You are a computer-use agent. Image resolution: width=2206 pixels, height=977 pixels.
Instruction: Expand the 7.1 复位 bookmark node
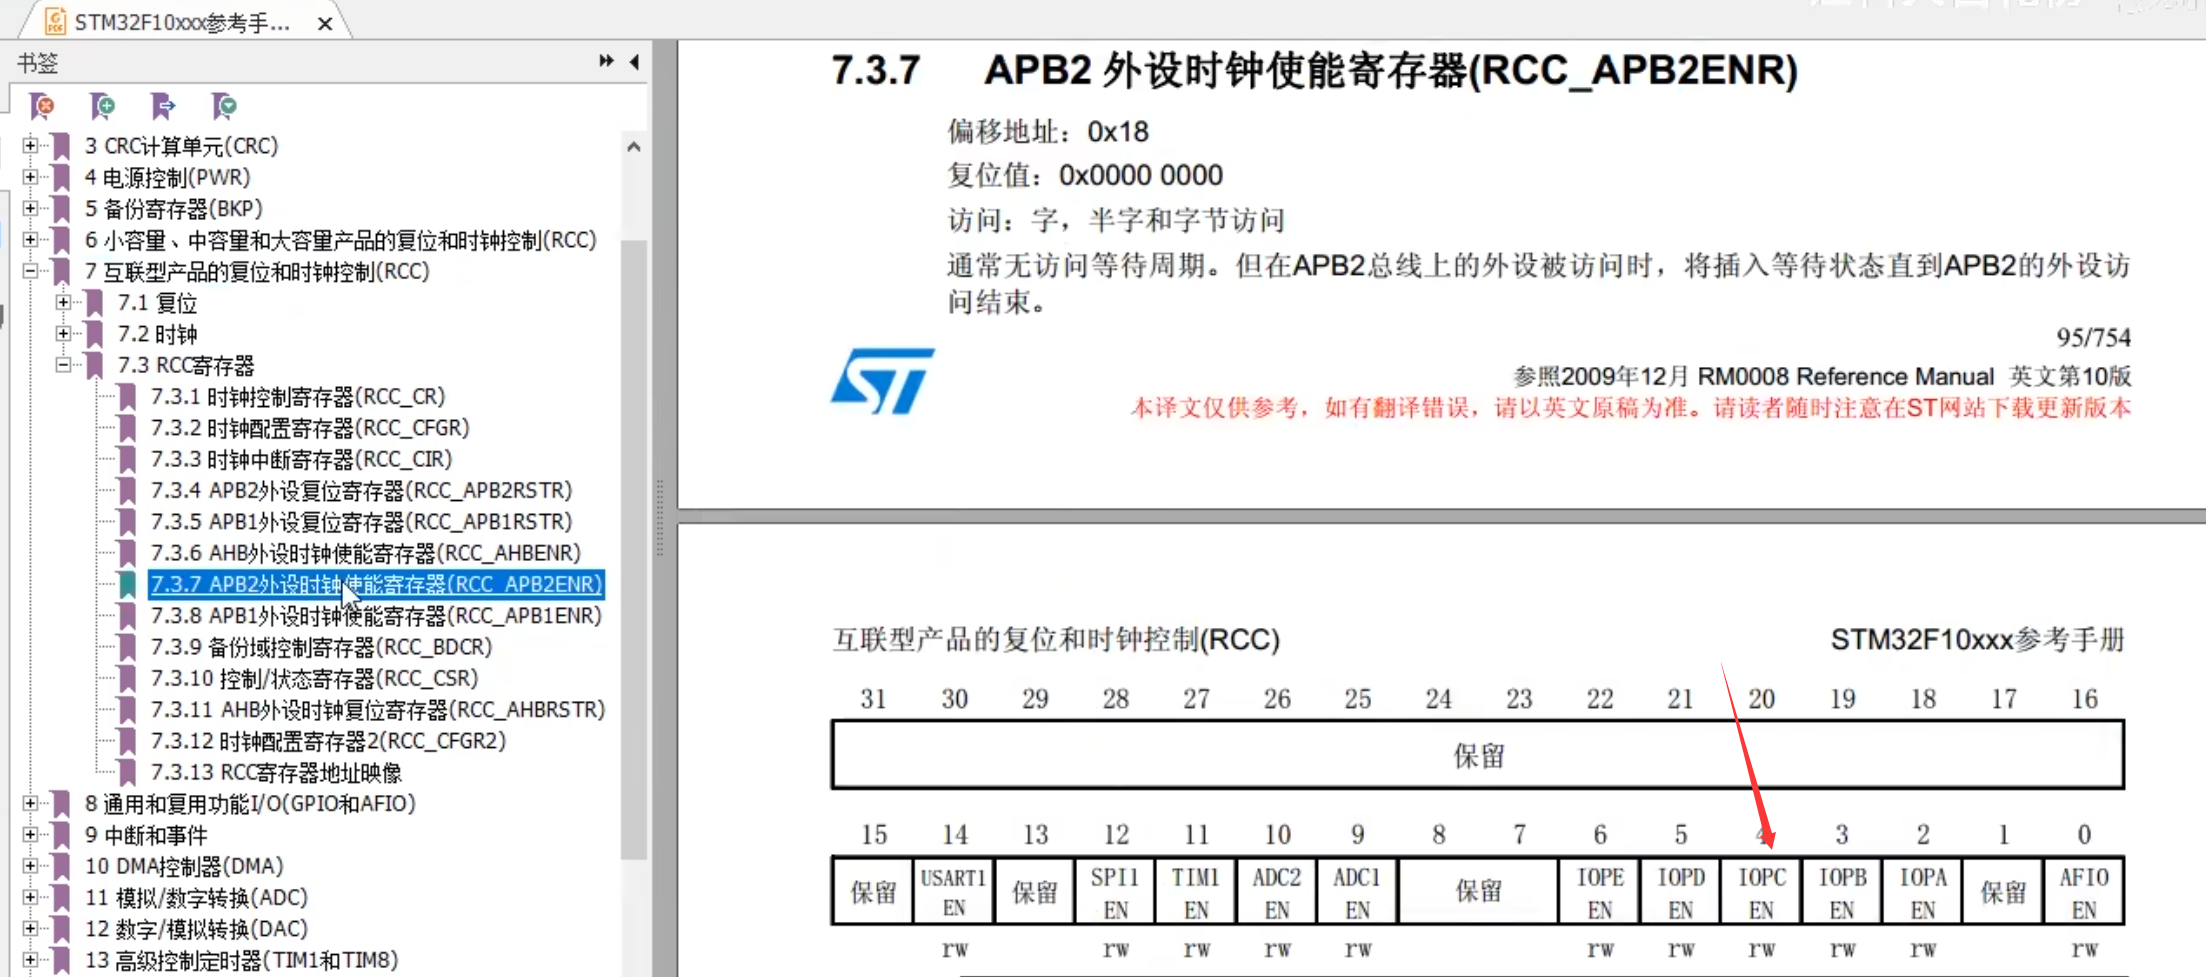click(63, 302)
